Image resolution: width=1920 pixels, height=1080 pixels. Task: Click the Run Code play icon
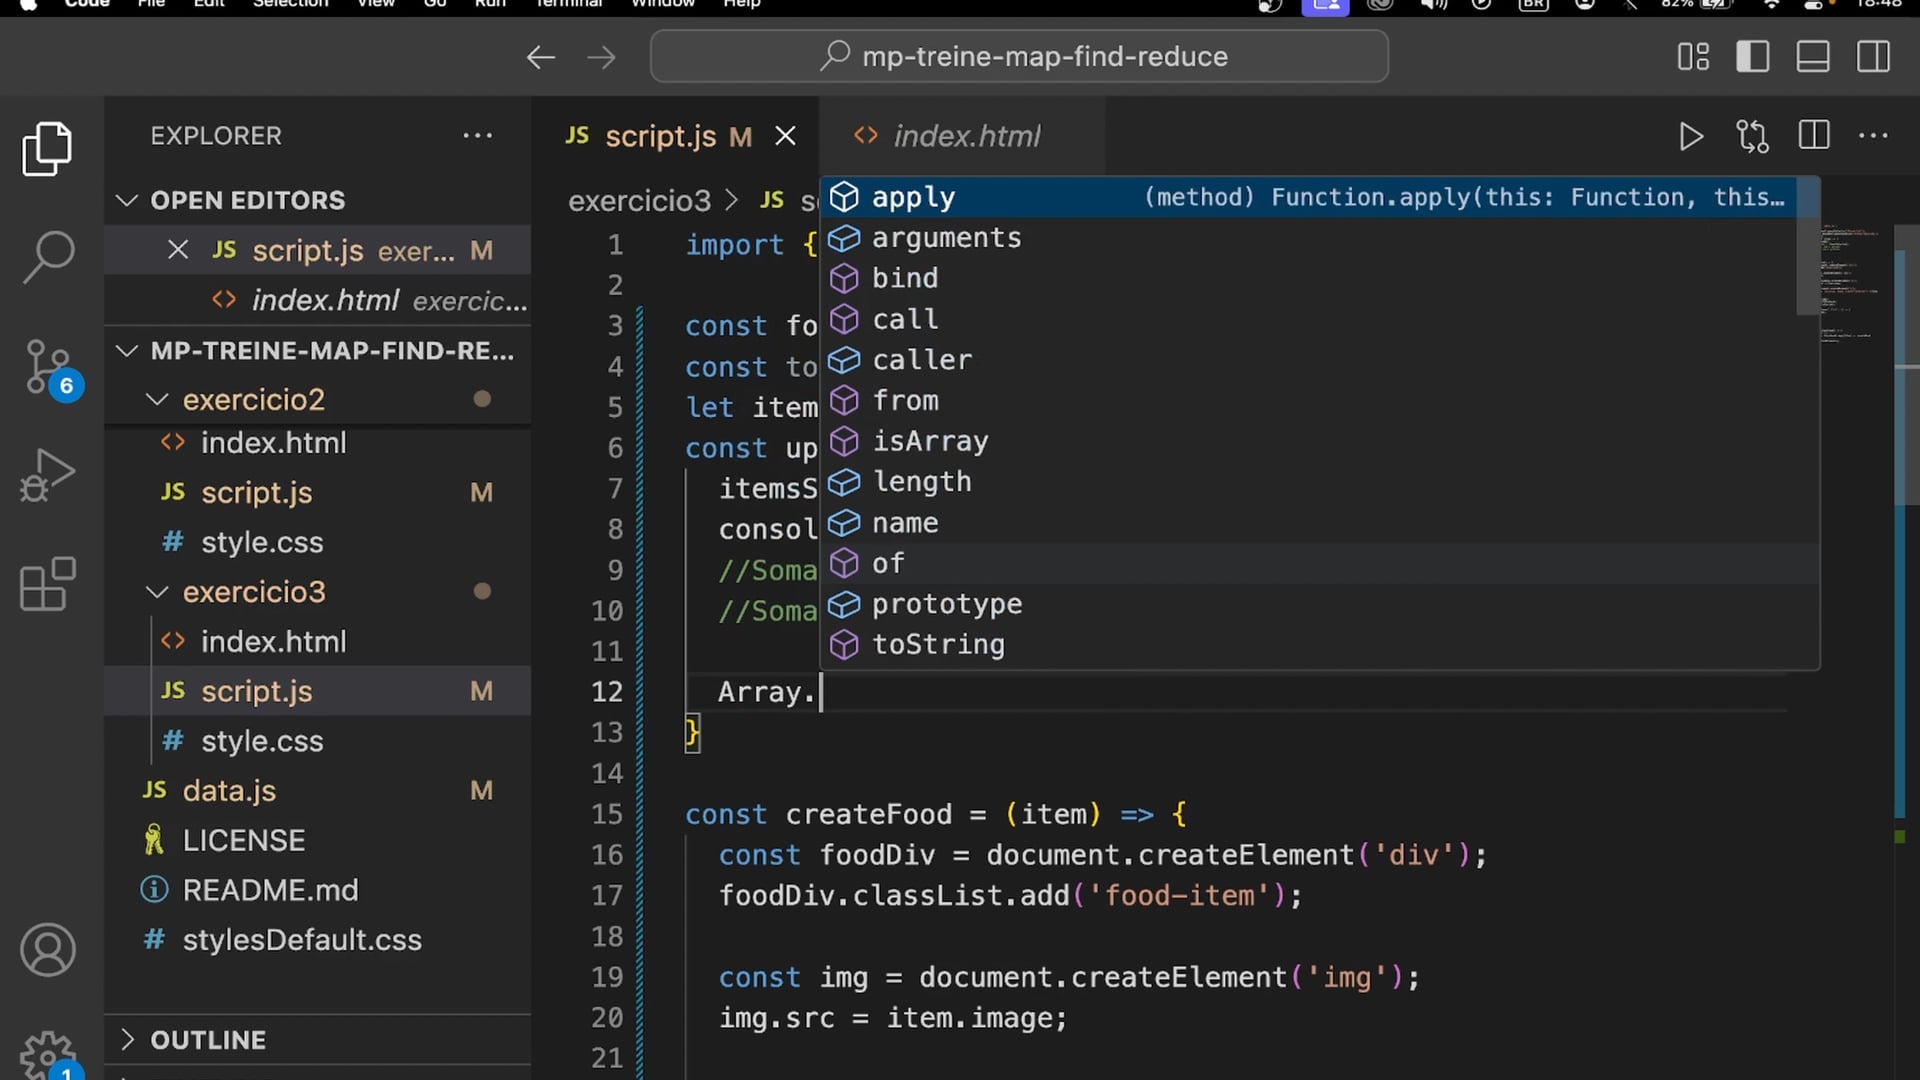[1690, 136]
